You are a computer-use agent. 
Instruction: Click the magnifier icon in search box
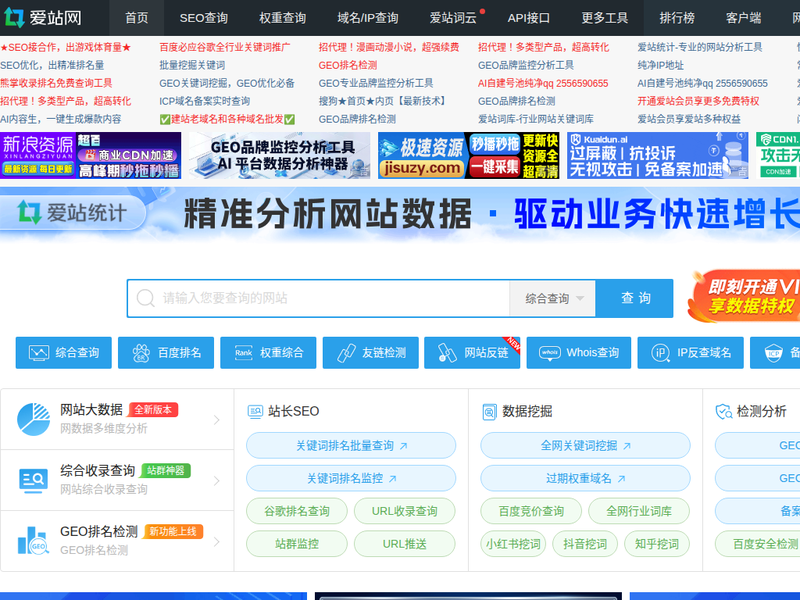click(x=145, y=298)
